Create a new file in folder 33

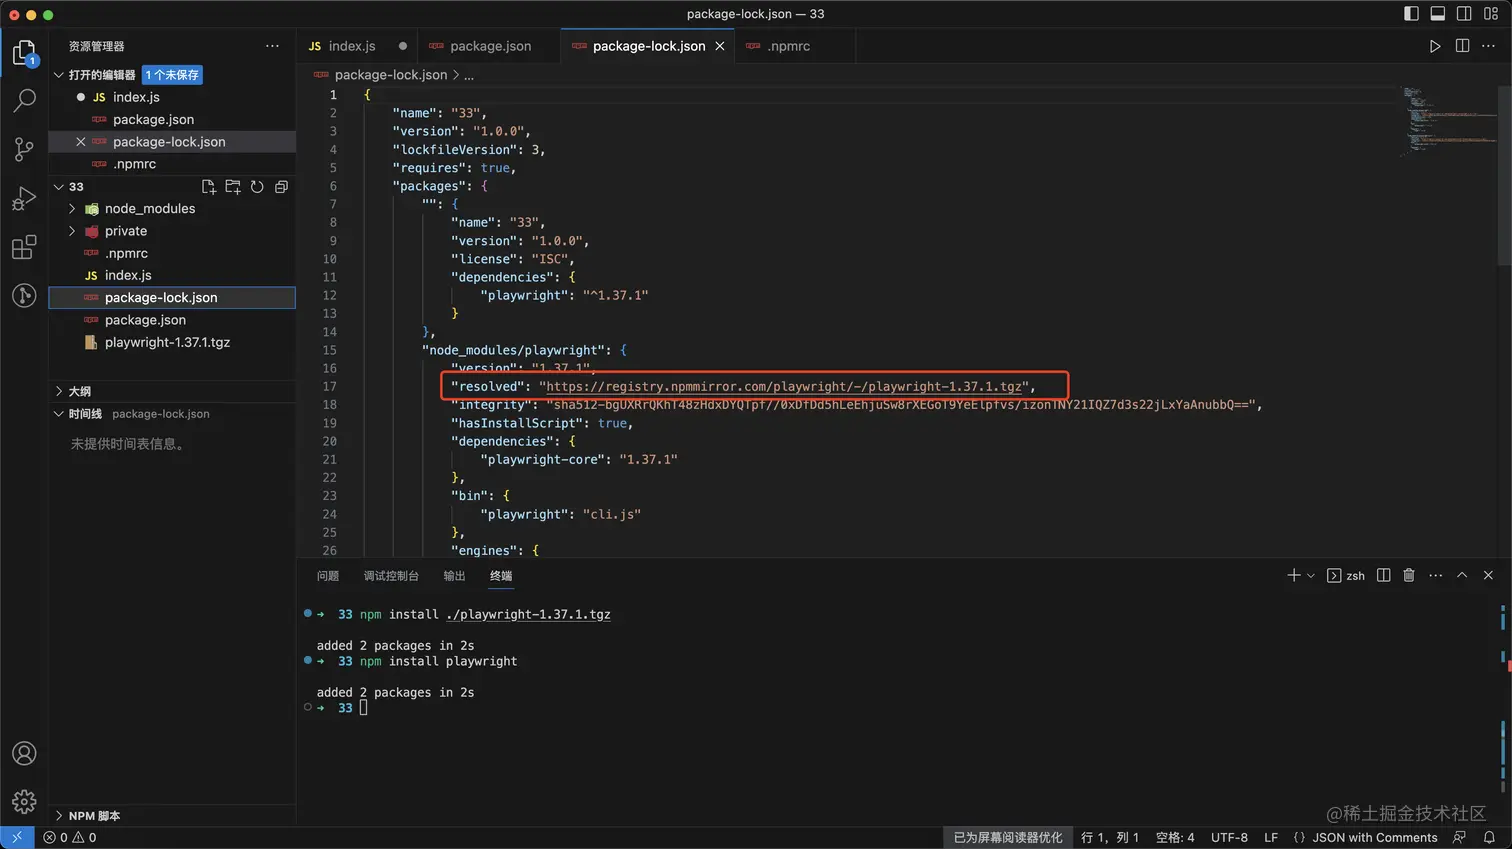[x=209, y=187]
